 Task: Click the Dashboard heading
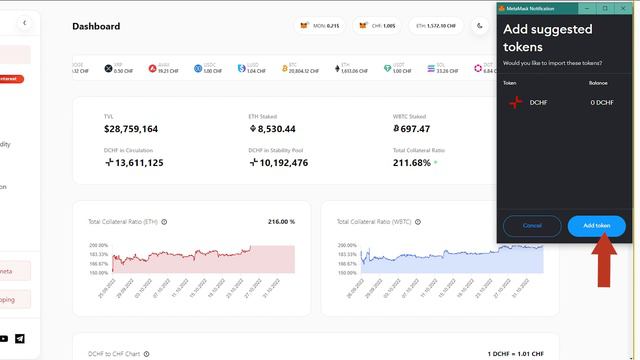tap(96, 26)
